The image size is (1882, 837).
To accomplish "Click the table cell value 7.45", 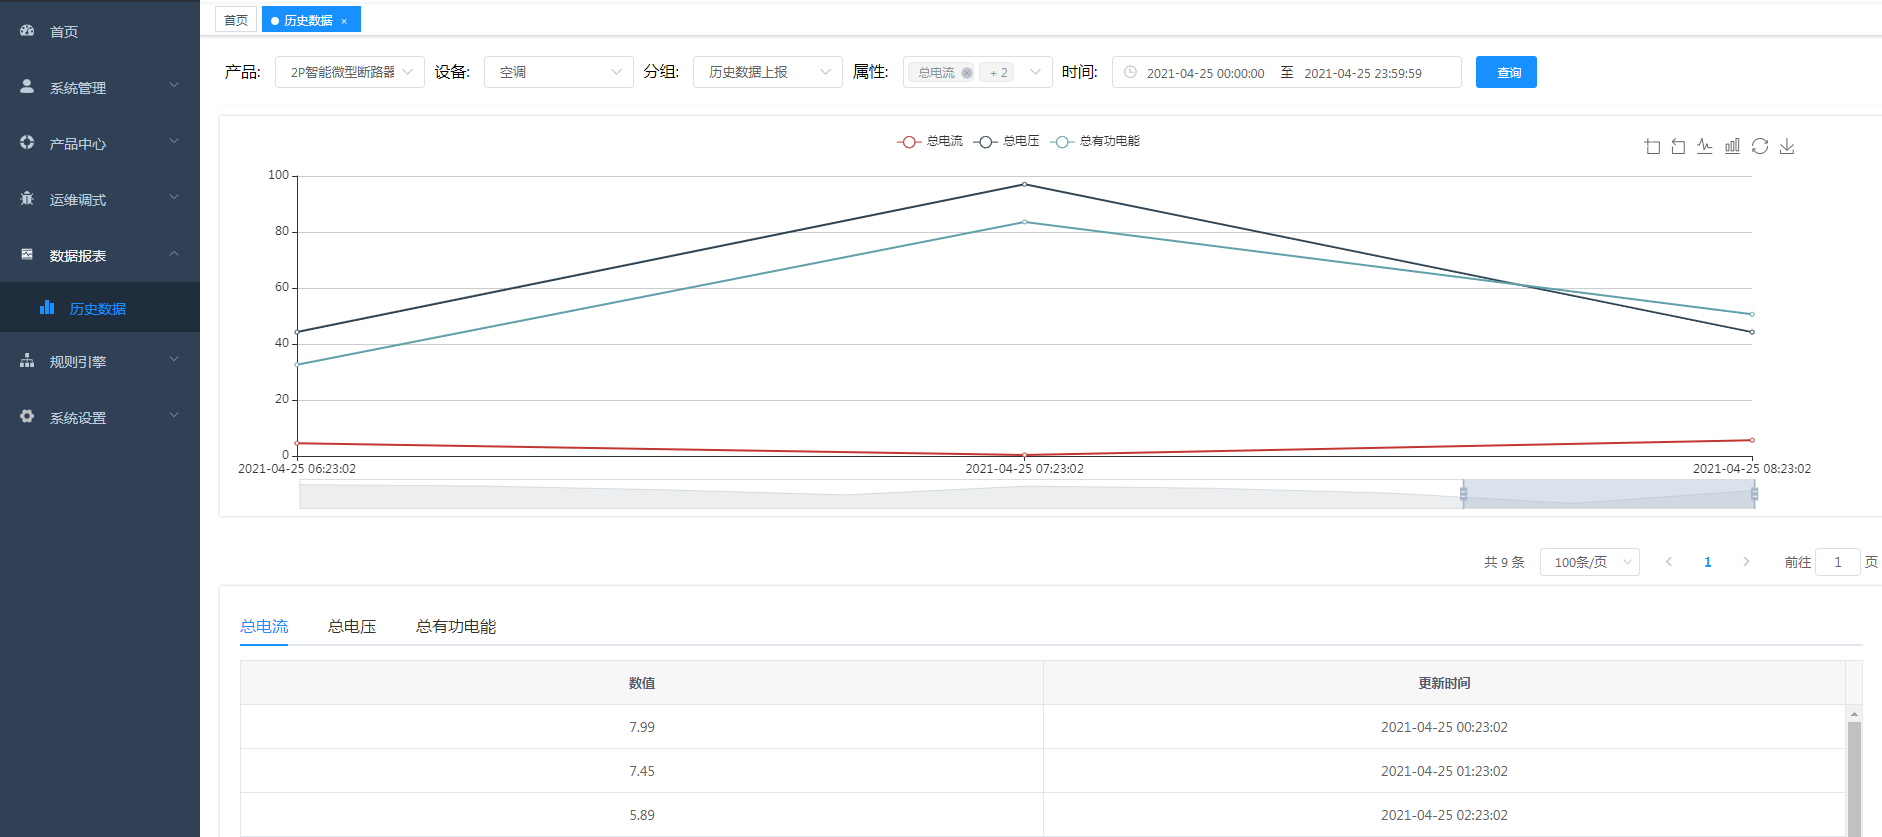I will (642, 771).
